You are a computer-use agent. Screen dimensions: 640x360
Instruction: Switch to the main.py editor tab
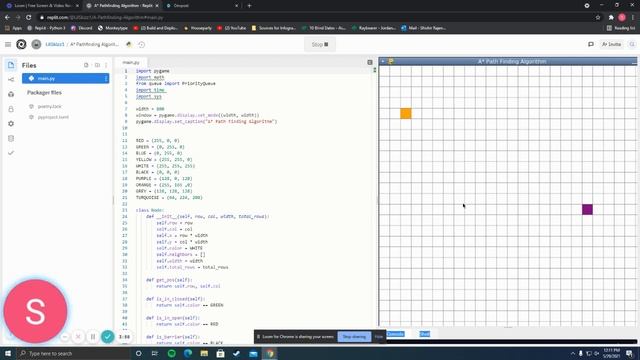pyautogui.click(x=131, y=62)
